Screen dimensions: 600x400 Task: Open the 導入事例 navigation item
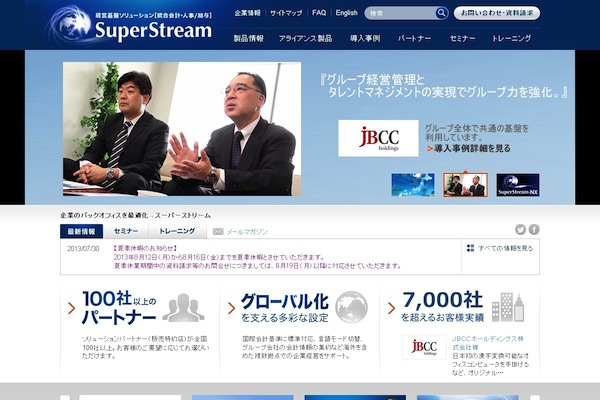pos(365,39)
